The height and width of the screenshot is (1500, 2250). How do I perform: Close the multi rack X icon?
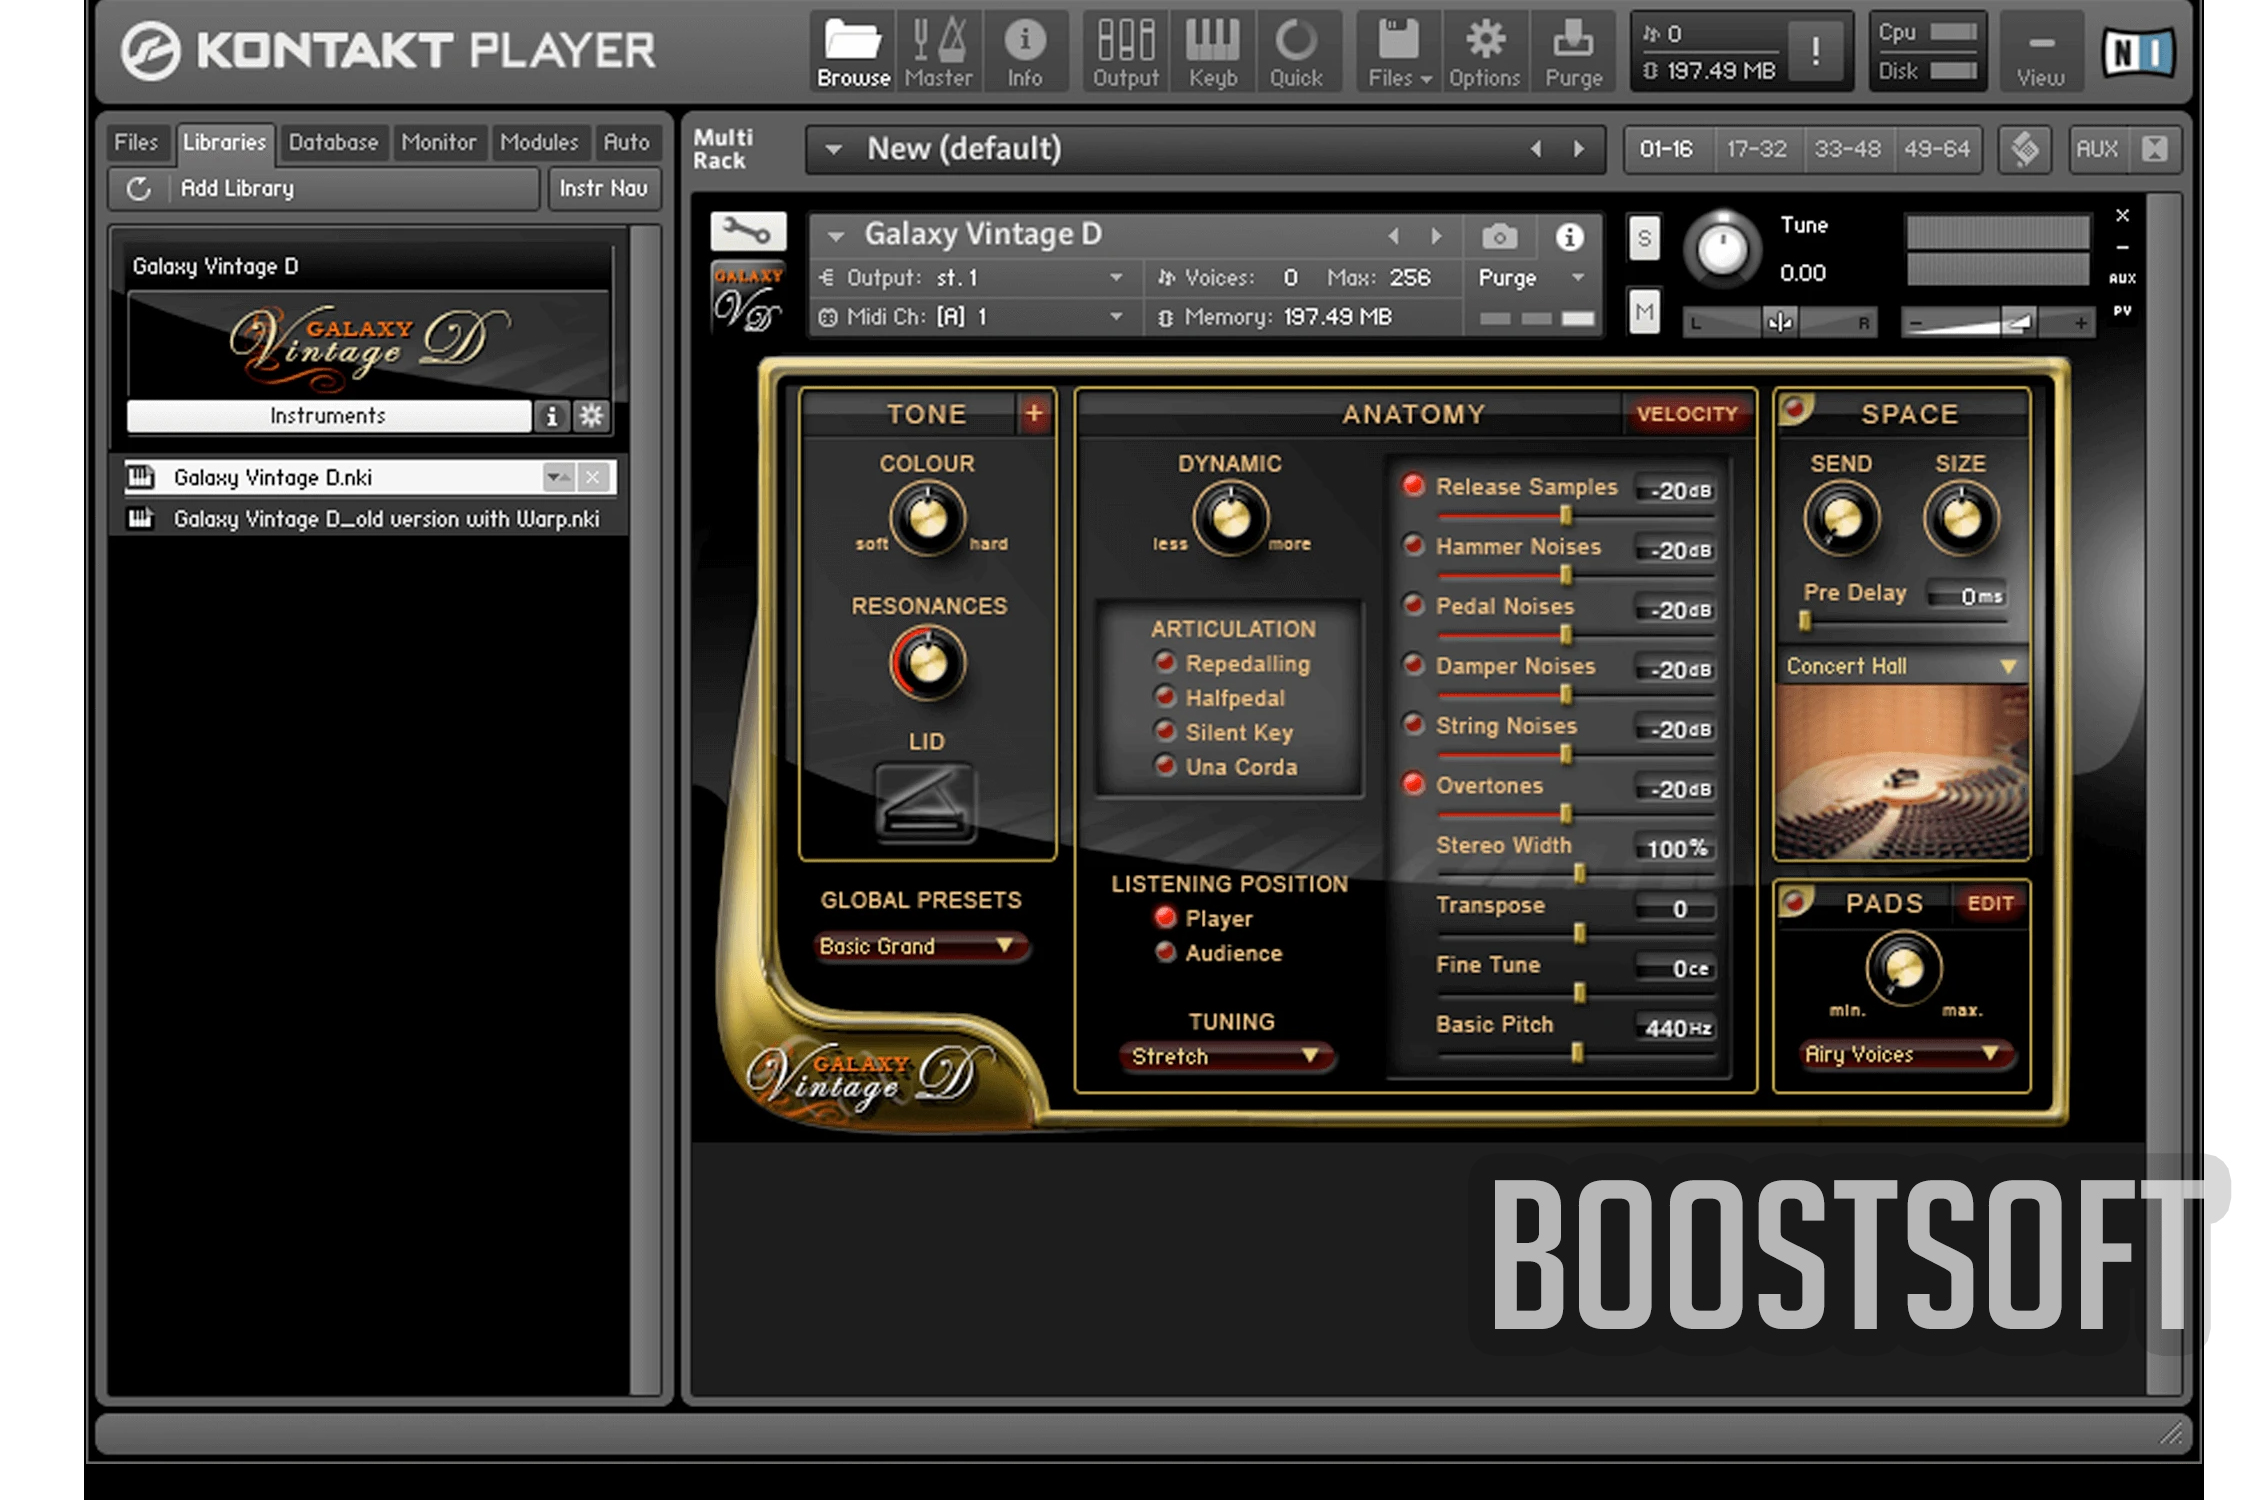(x=2154, y=149)
